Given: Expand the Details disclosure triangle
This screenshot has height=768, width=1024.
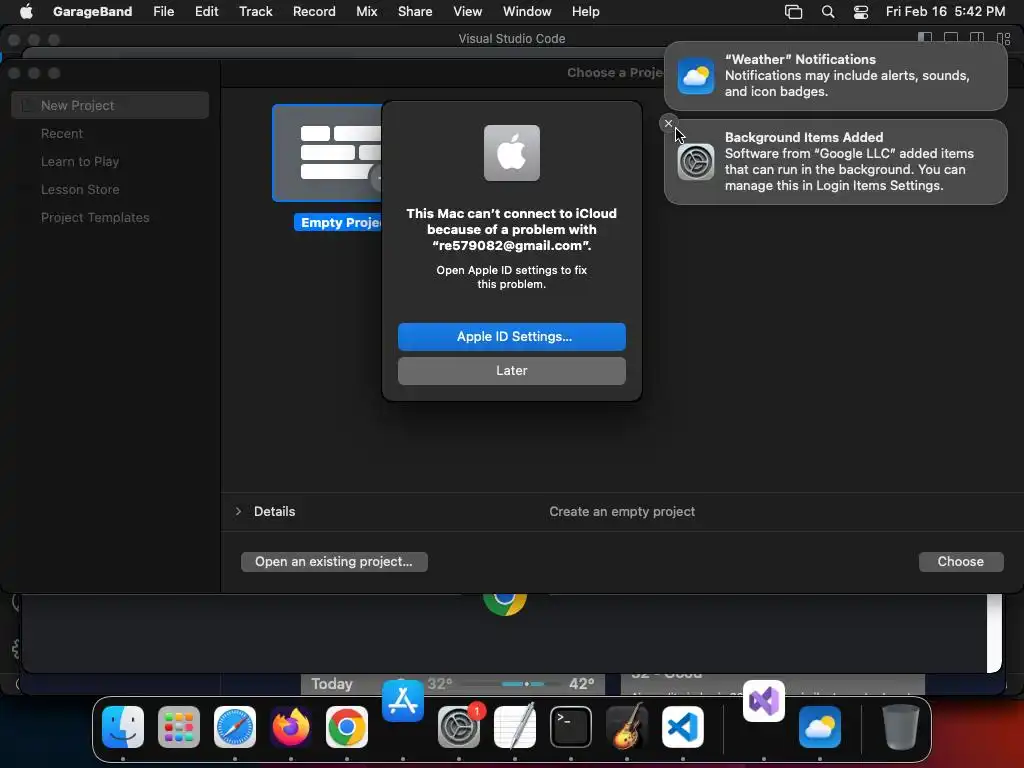Looking at the screenshot, I should [x=238, y=511].
